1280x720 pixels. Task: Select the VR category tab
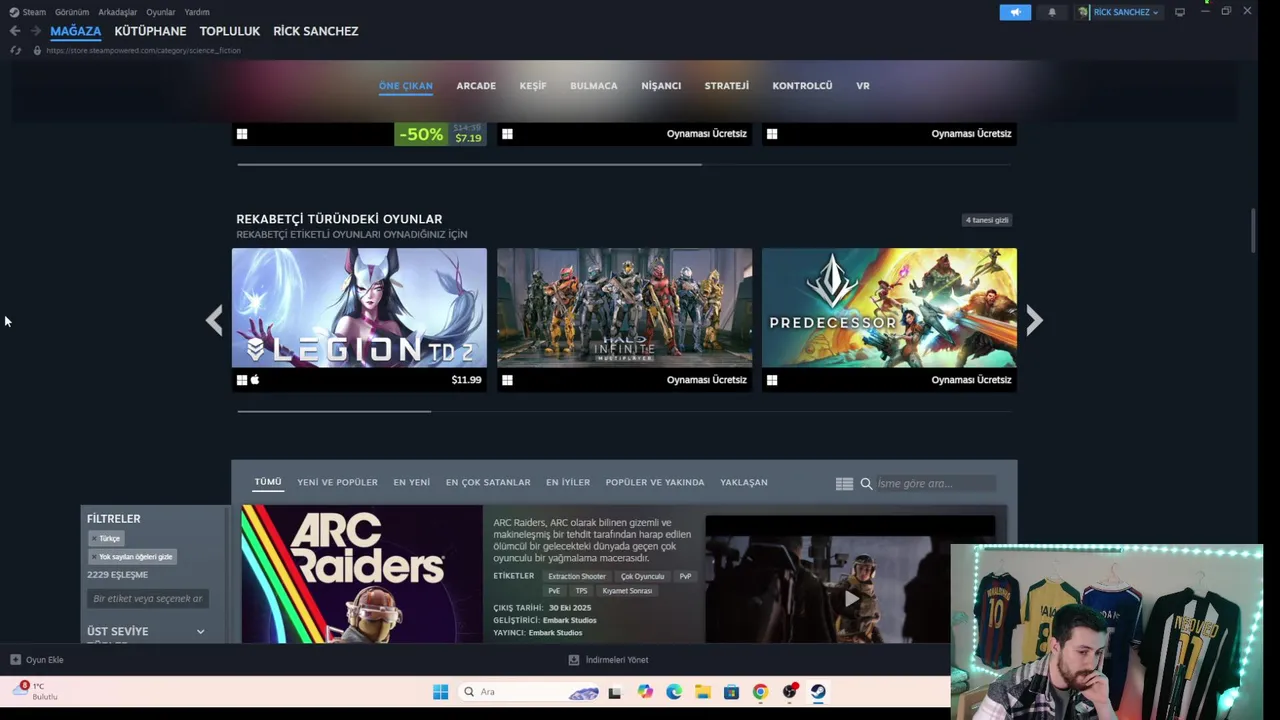(863, 86)
